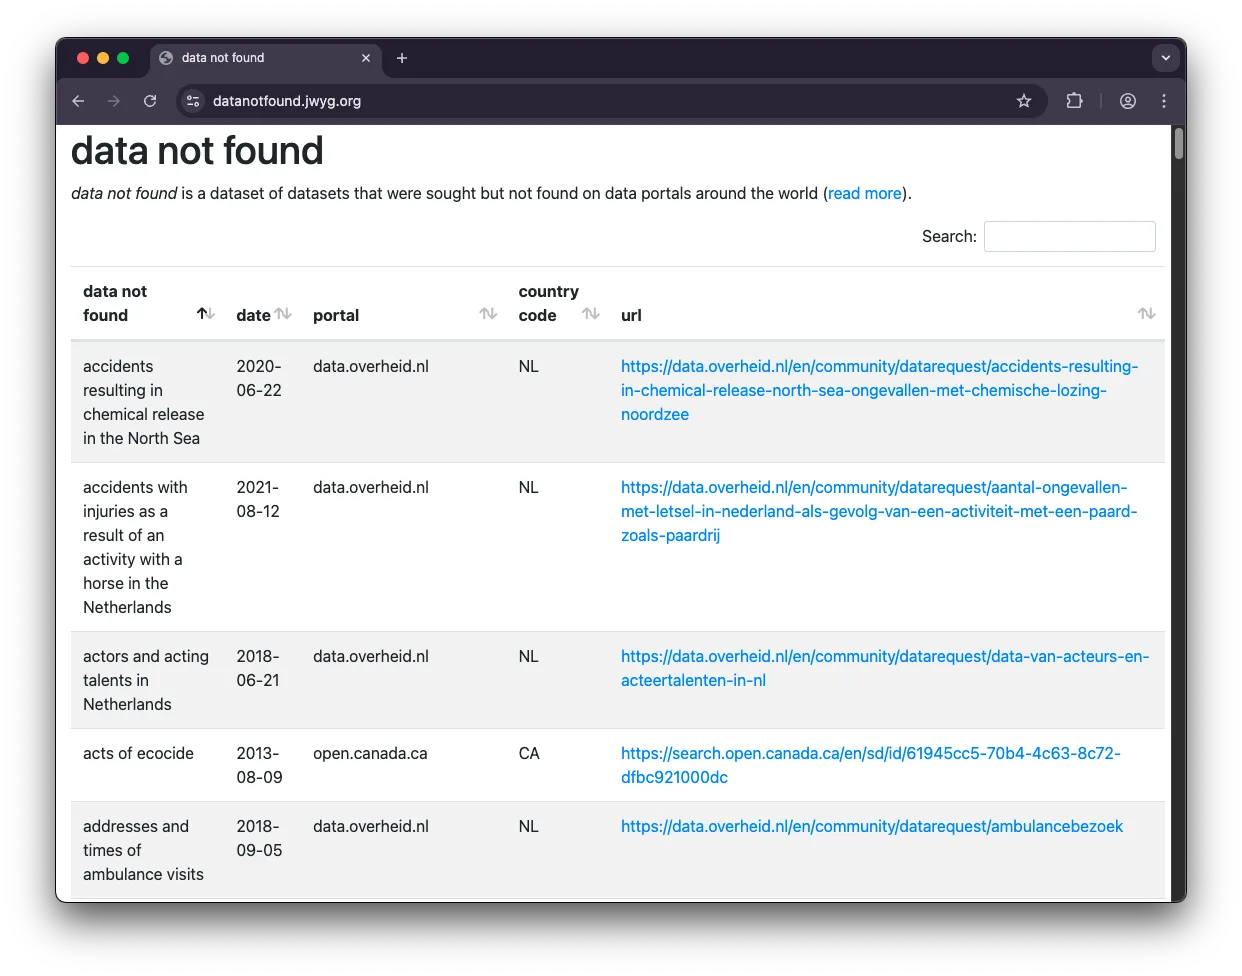Open a new tab with the plus button

pyautogui.click(x=402, y=58)
